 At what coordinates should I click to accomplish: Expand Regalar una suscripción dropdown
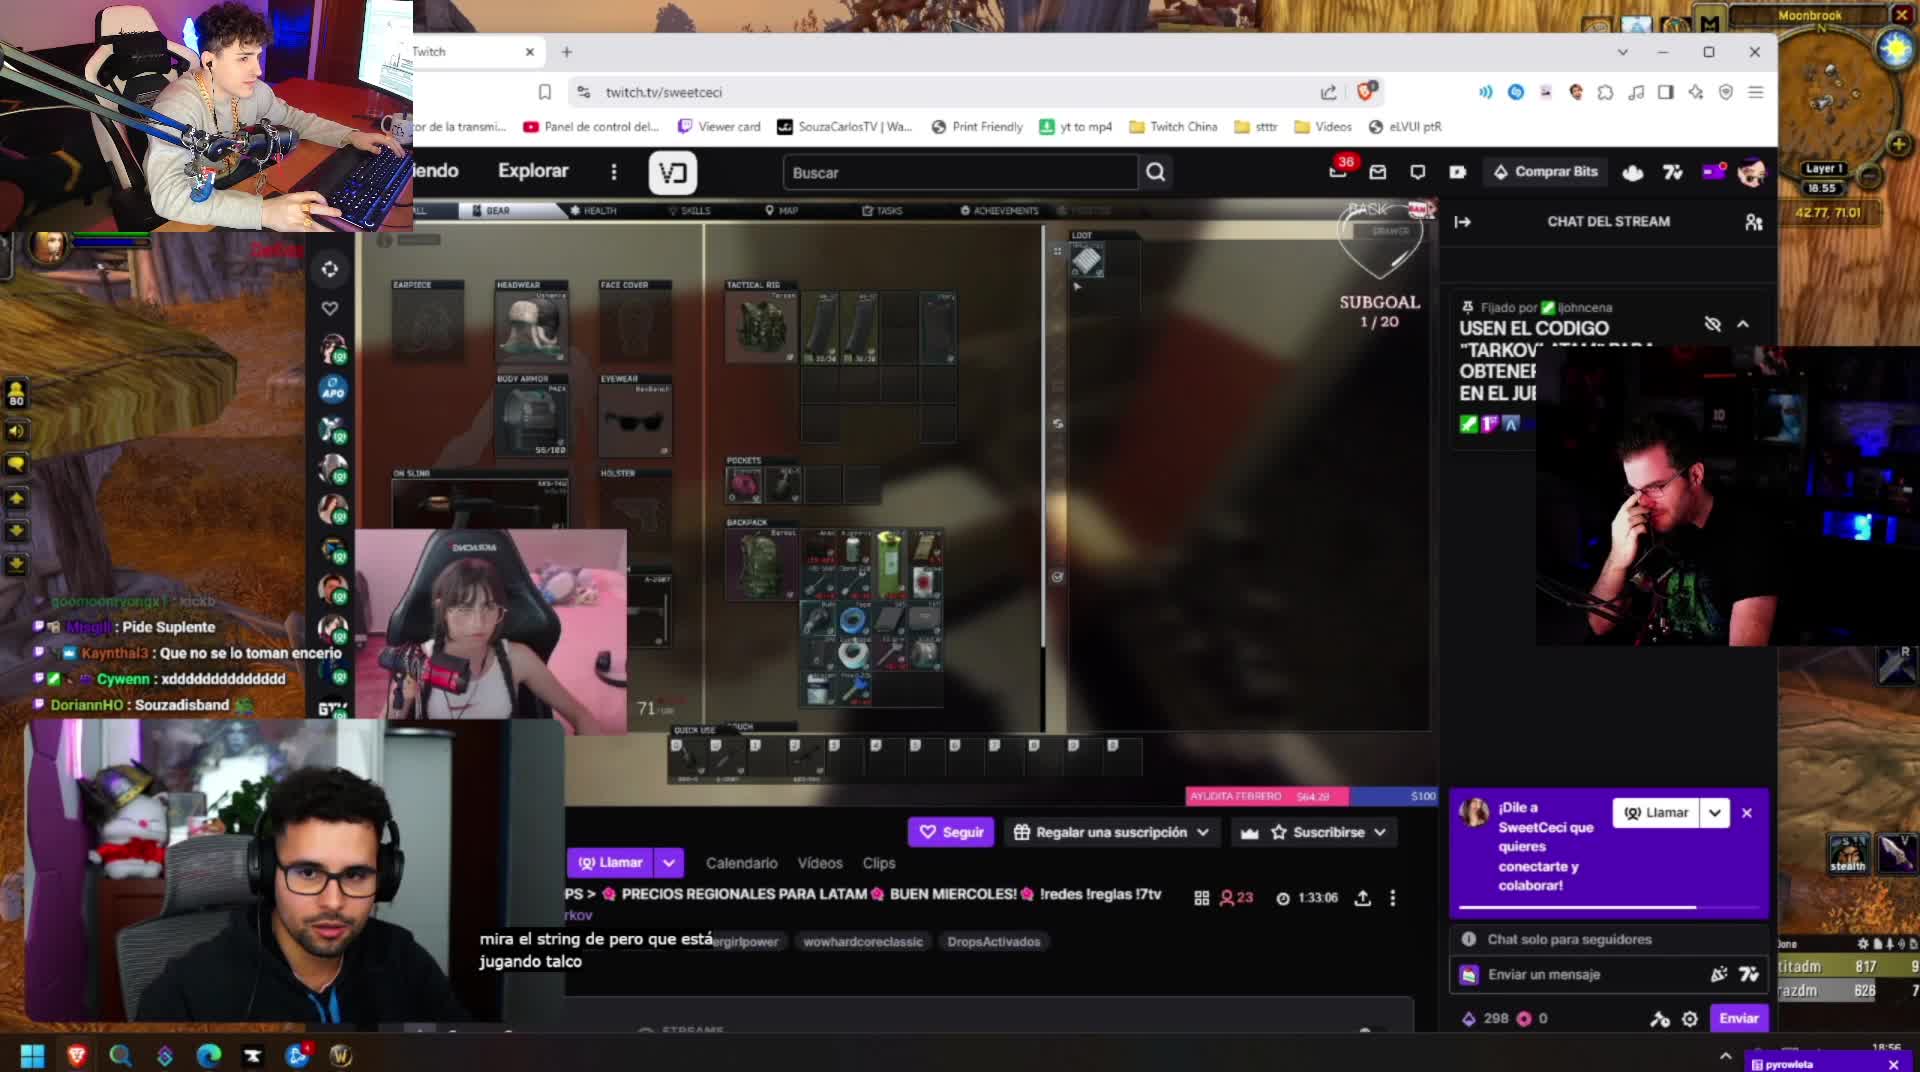pyautogui.click(x=1202, y=832)
